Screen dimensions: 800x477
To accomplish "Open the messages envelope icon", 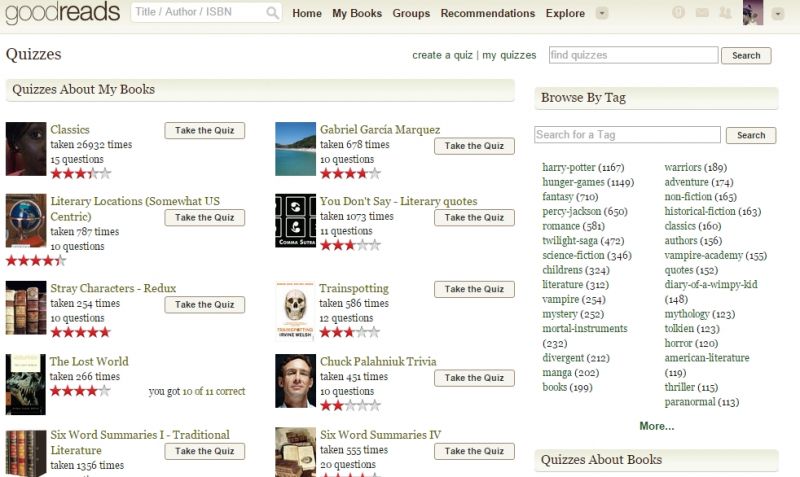I will (x=702, y=13).
